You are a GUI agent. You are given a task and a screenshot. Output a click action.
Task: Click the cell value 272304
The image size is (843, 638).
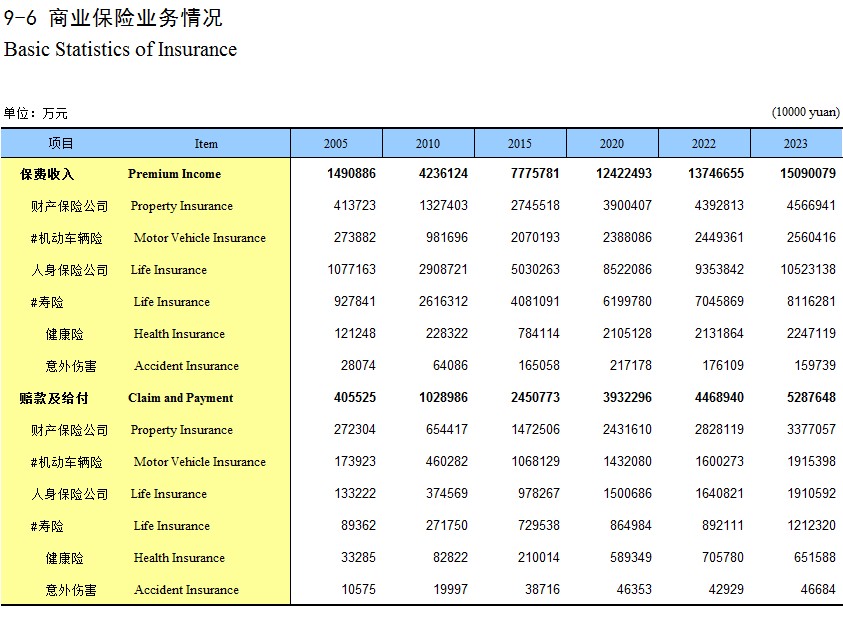pos(354,429)
